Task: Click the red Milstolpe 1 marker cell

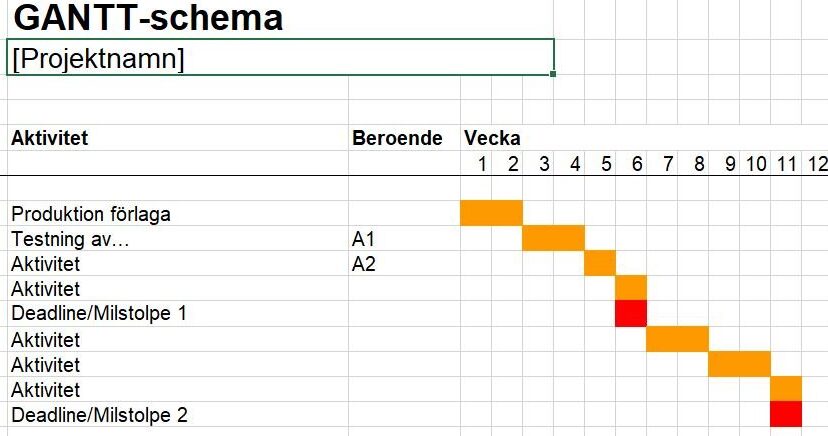Action: coord(631,314)
